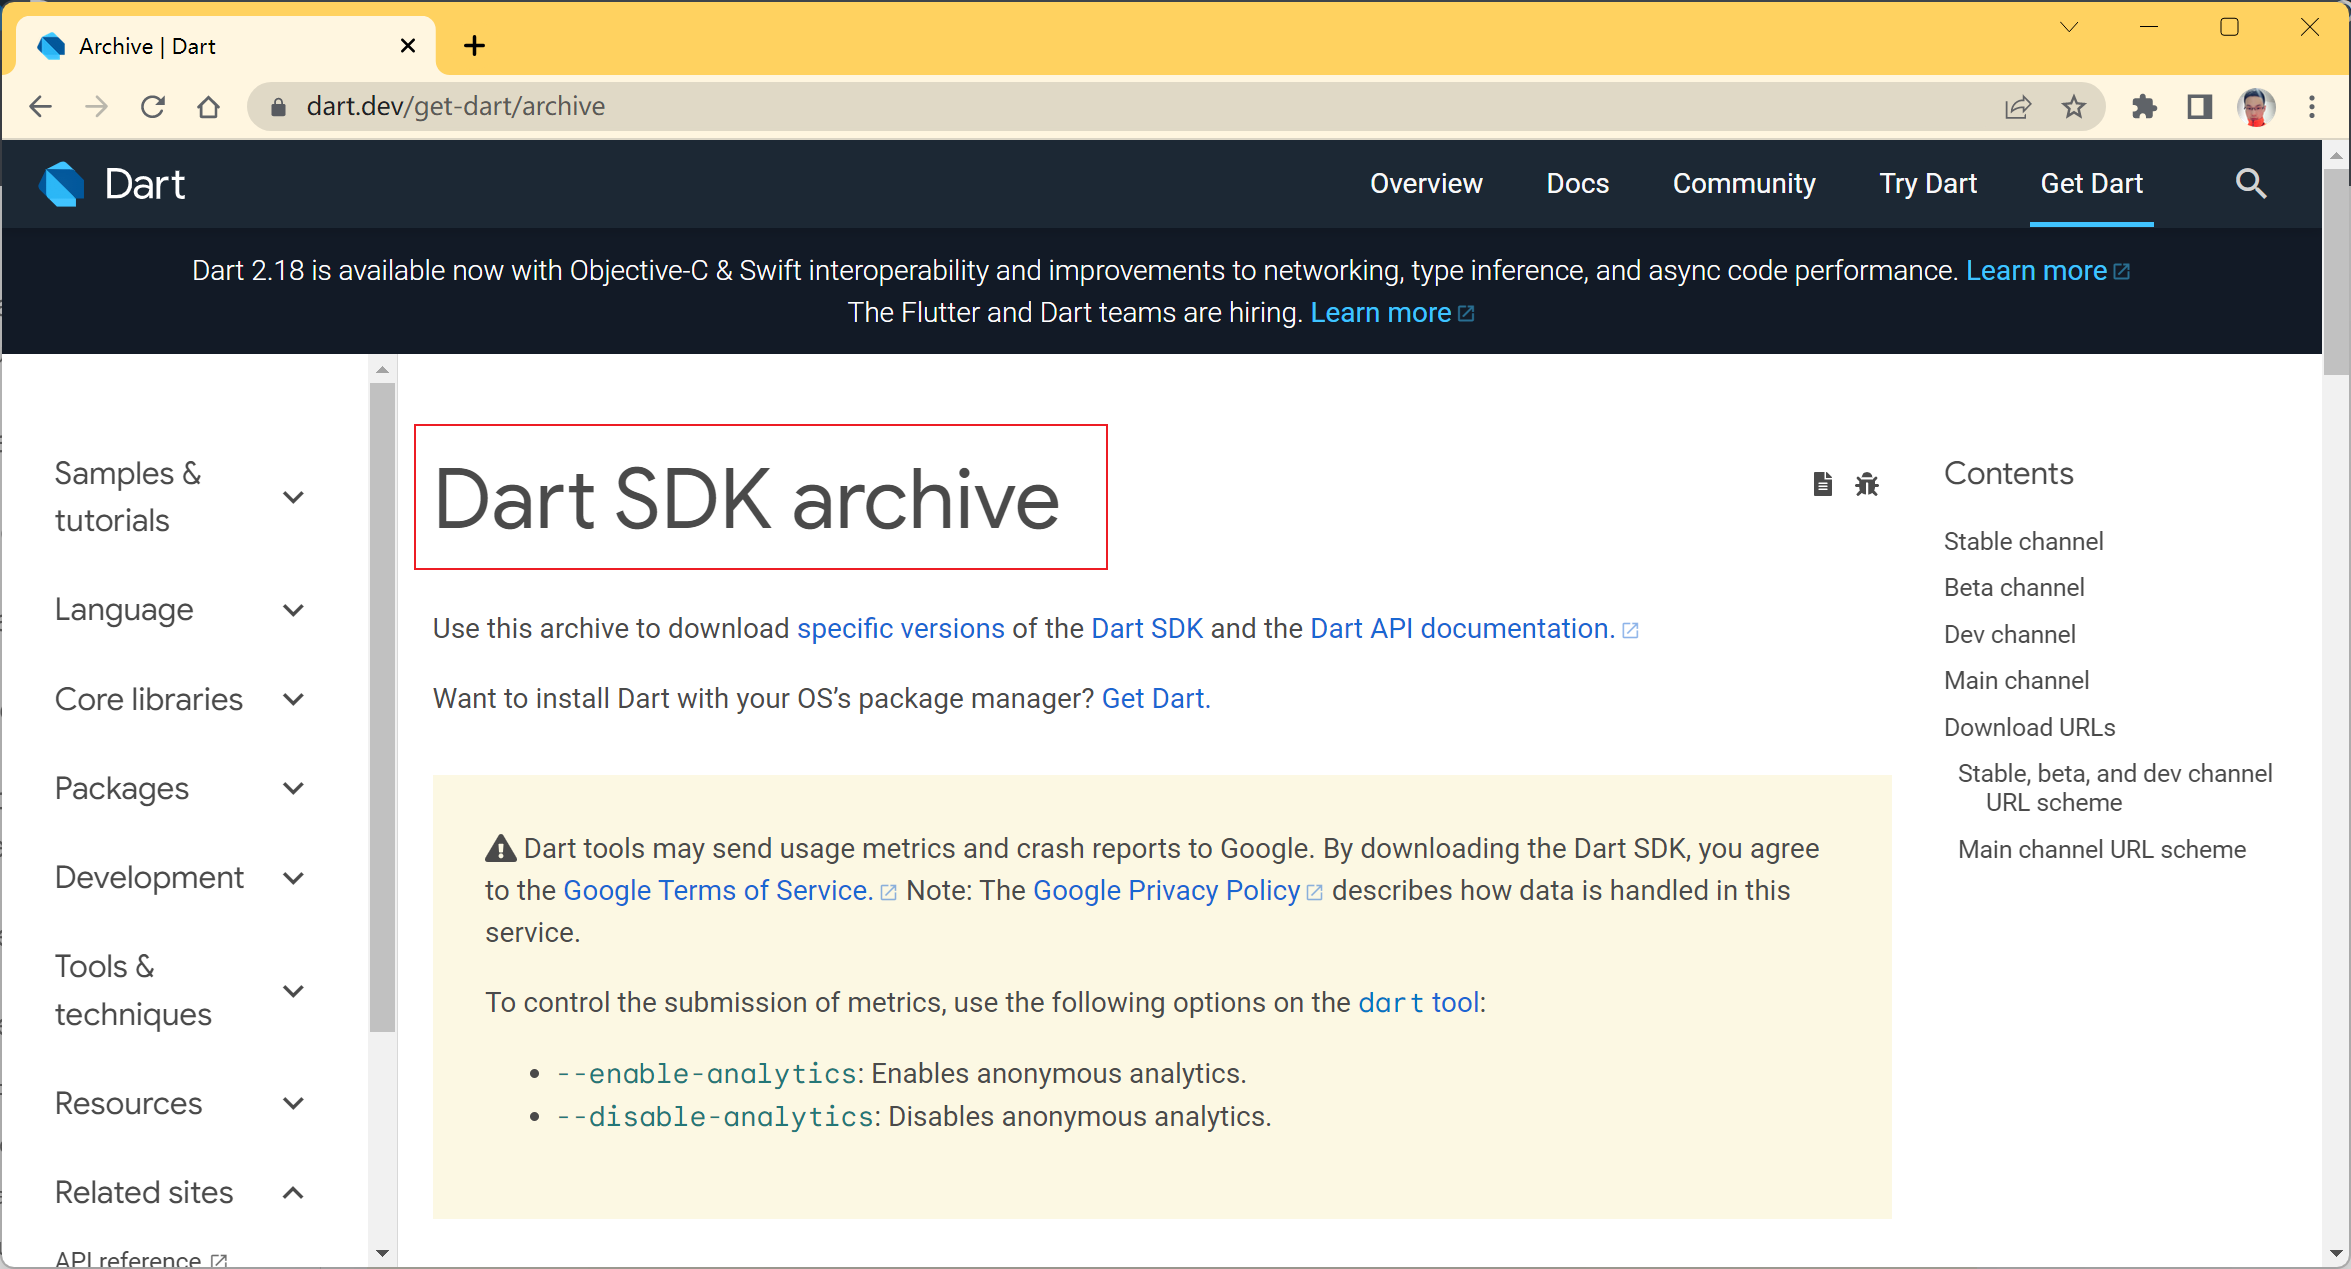Viewport: 2351px width, 1269px height.
Task: Click the sidebar vertical scrollbar thumb
Action: click(x=382, y=707)
